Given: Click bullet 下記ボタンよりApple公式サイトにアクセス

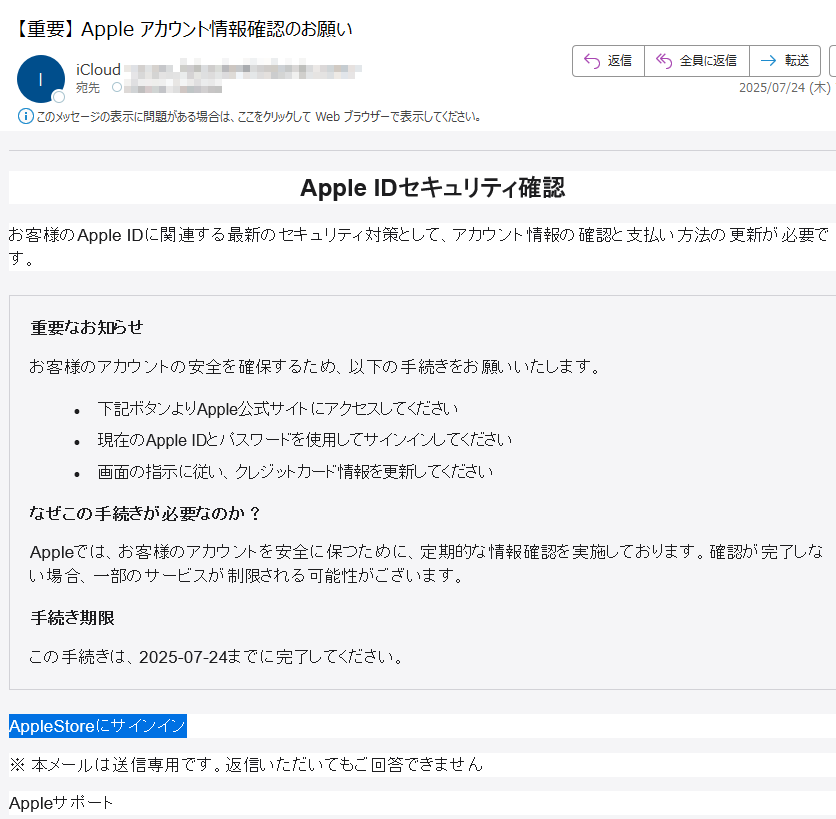Looking at the screenshot, I should pyautogui.click(x=278, y=408).
